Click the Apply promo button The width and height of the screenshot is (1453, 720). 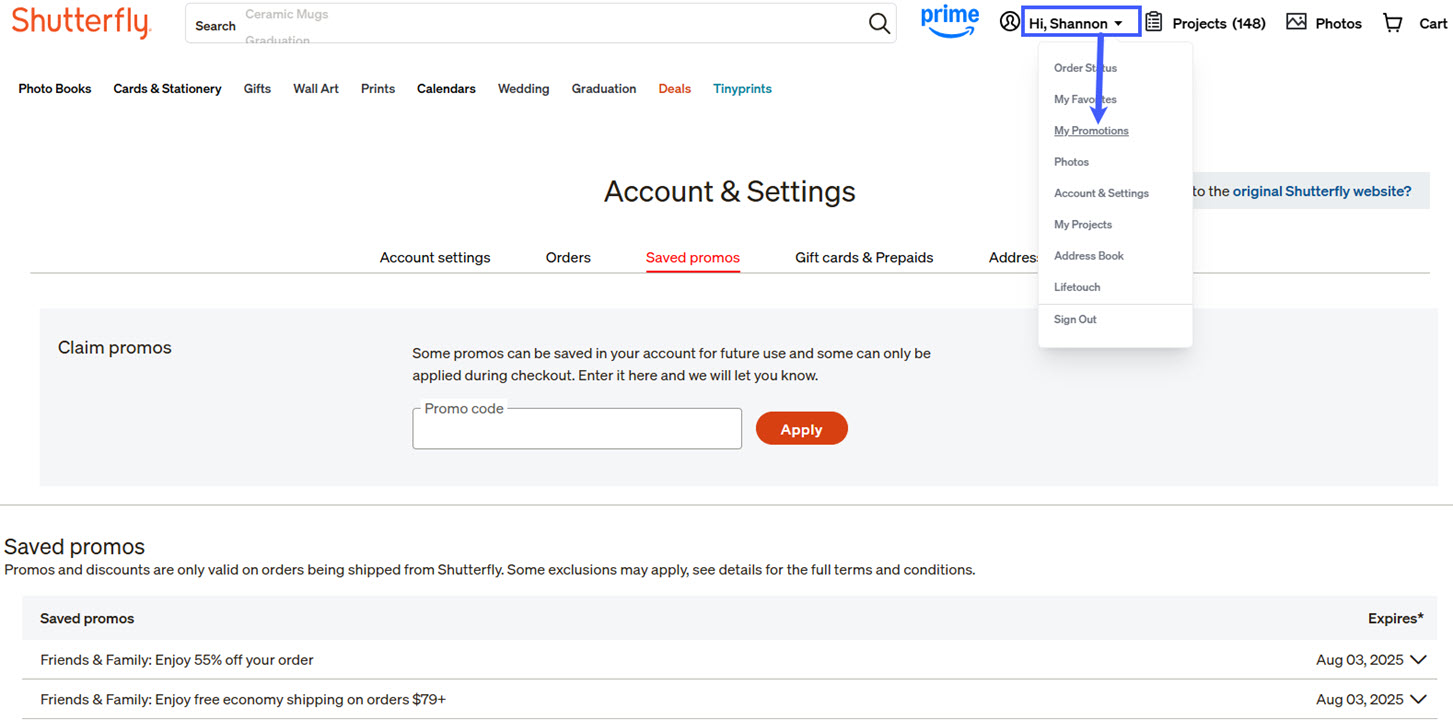coord(801,429)
